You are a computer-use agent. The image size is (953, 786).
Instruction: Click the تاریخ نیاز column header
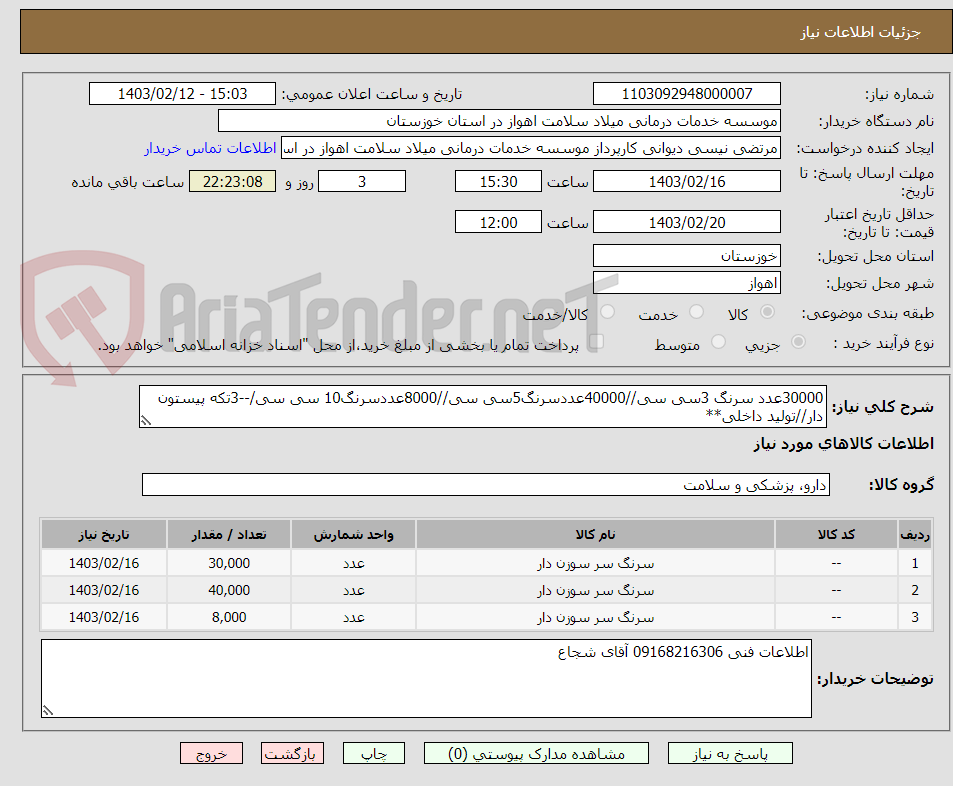(104, 535)
